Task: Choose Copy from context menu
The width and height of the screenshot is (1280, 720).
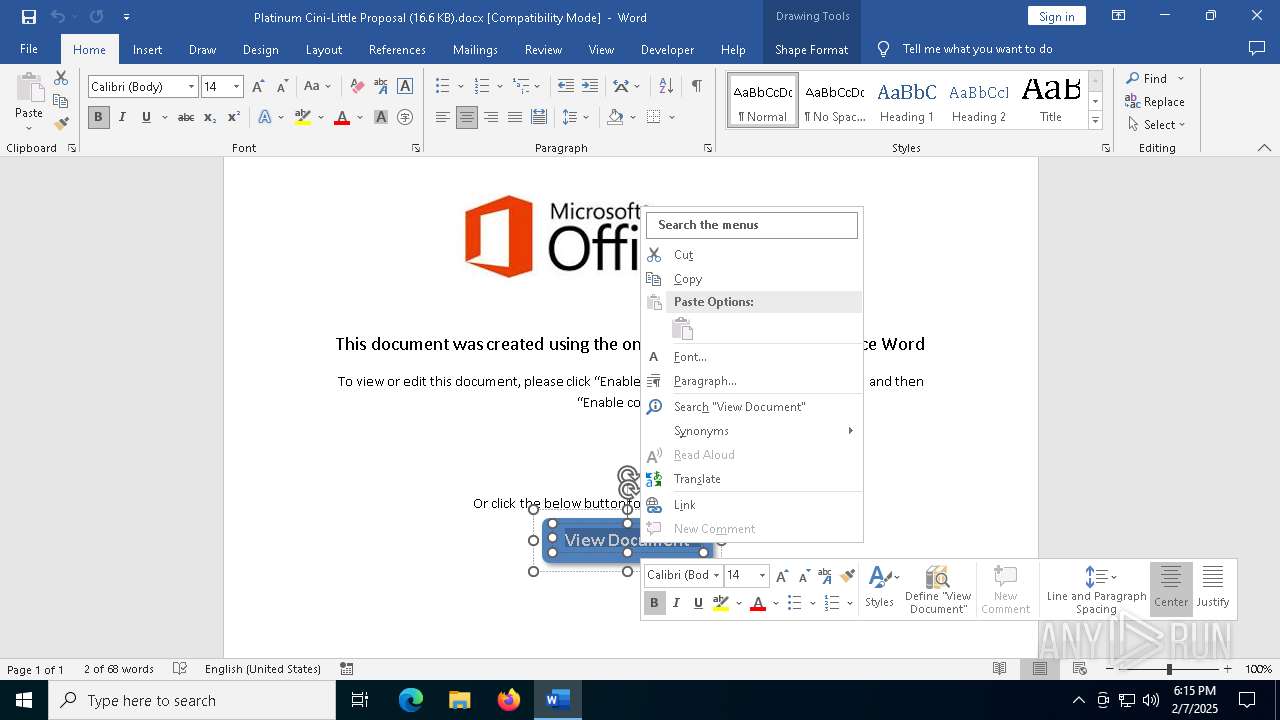Action: [x=752, y=279]
